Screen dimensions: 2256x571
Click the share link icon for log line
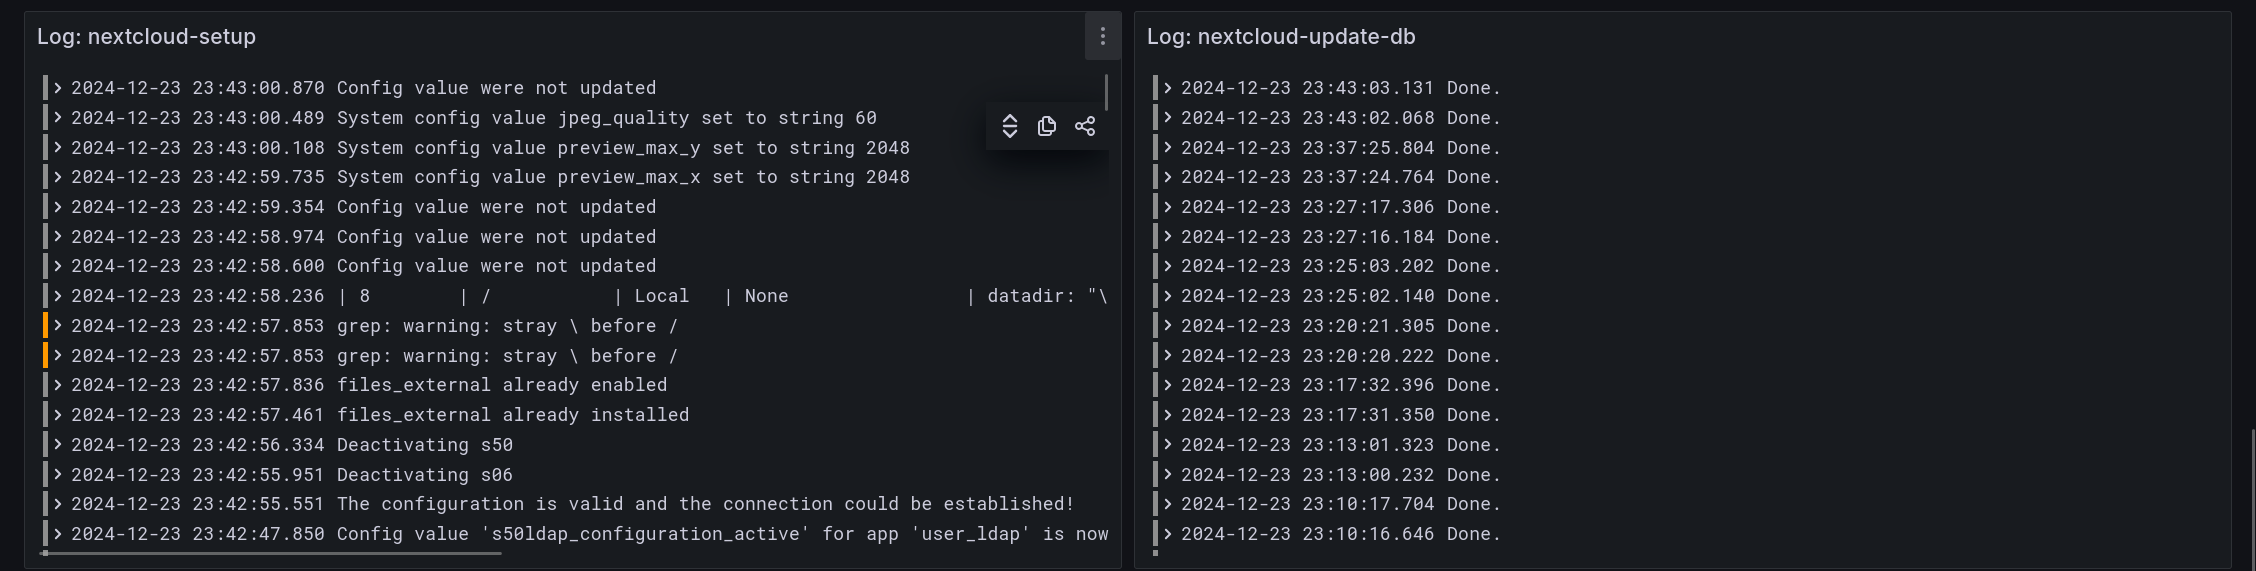point(1085,126)
